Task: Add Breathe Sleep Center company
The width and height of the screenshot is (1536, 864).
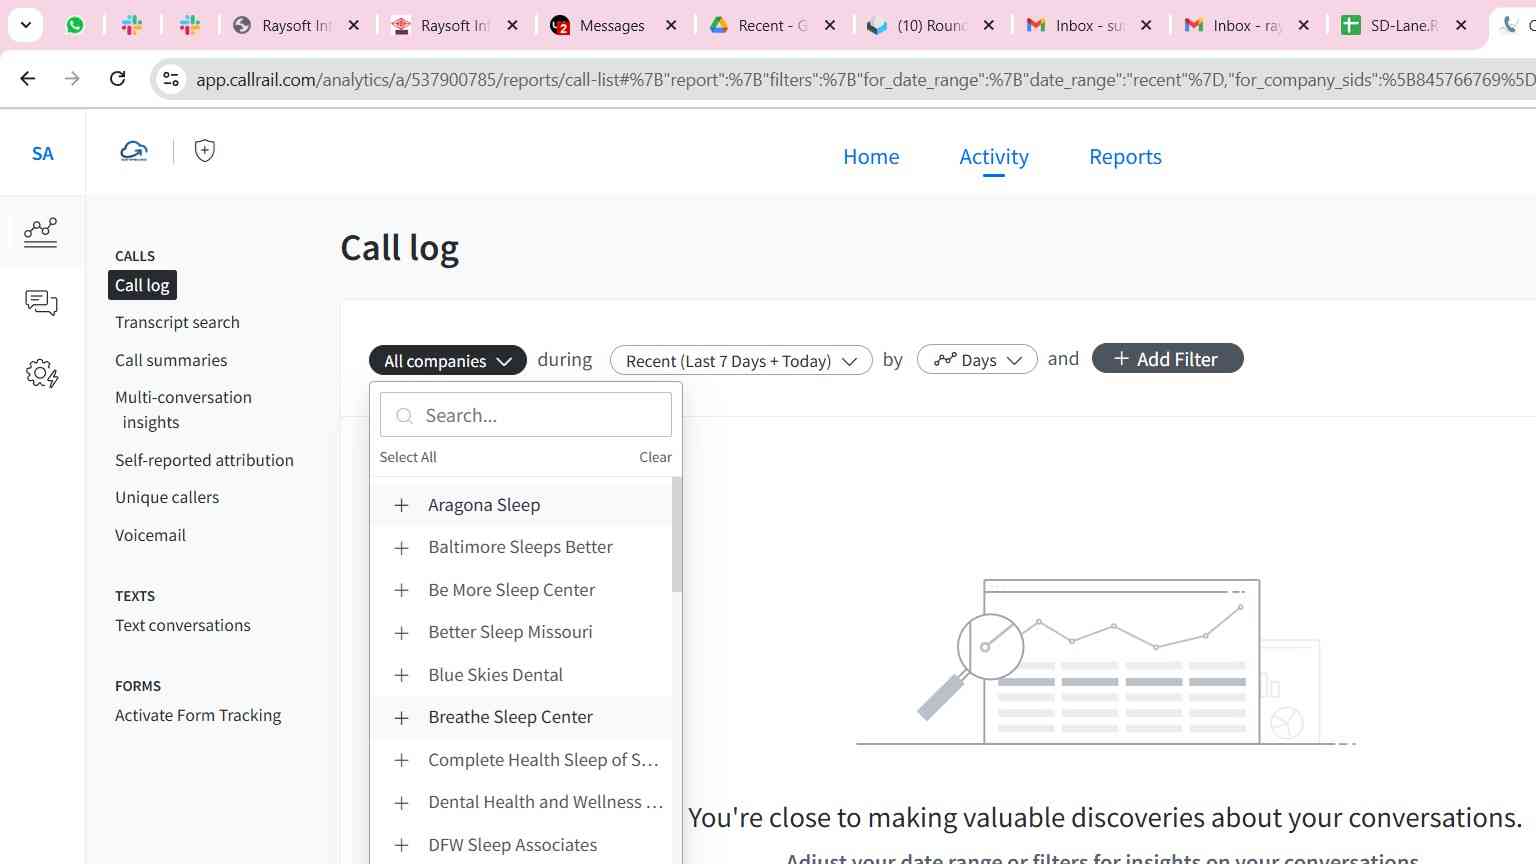Action: (x=520, y=717)
